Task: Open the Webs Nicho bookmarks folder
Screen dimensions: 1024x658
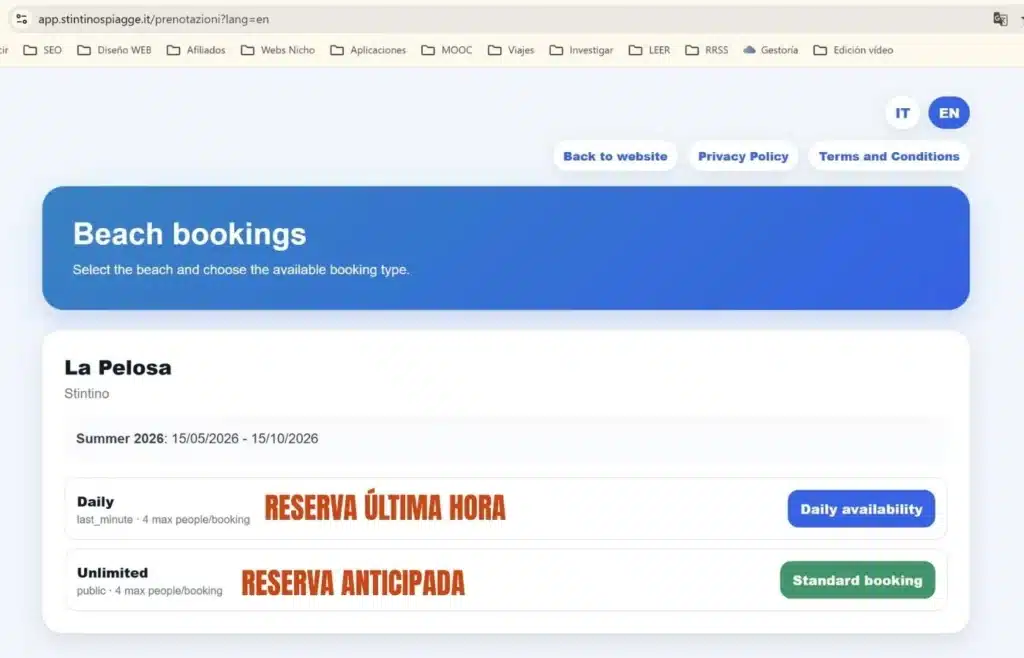Action: point(278,50)
